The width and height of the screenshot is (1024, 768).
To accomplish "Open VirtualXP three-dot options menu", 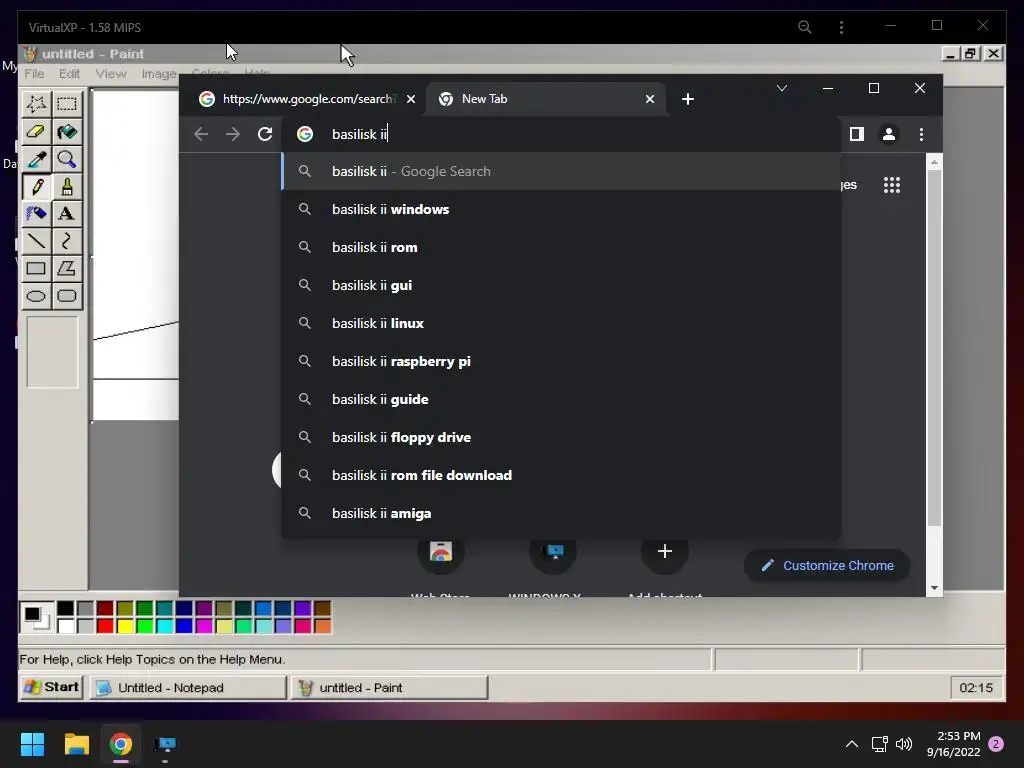I will click(841, 27).
